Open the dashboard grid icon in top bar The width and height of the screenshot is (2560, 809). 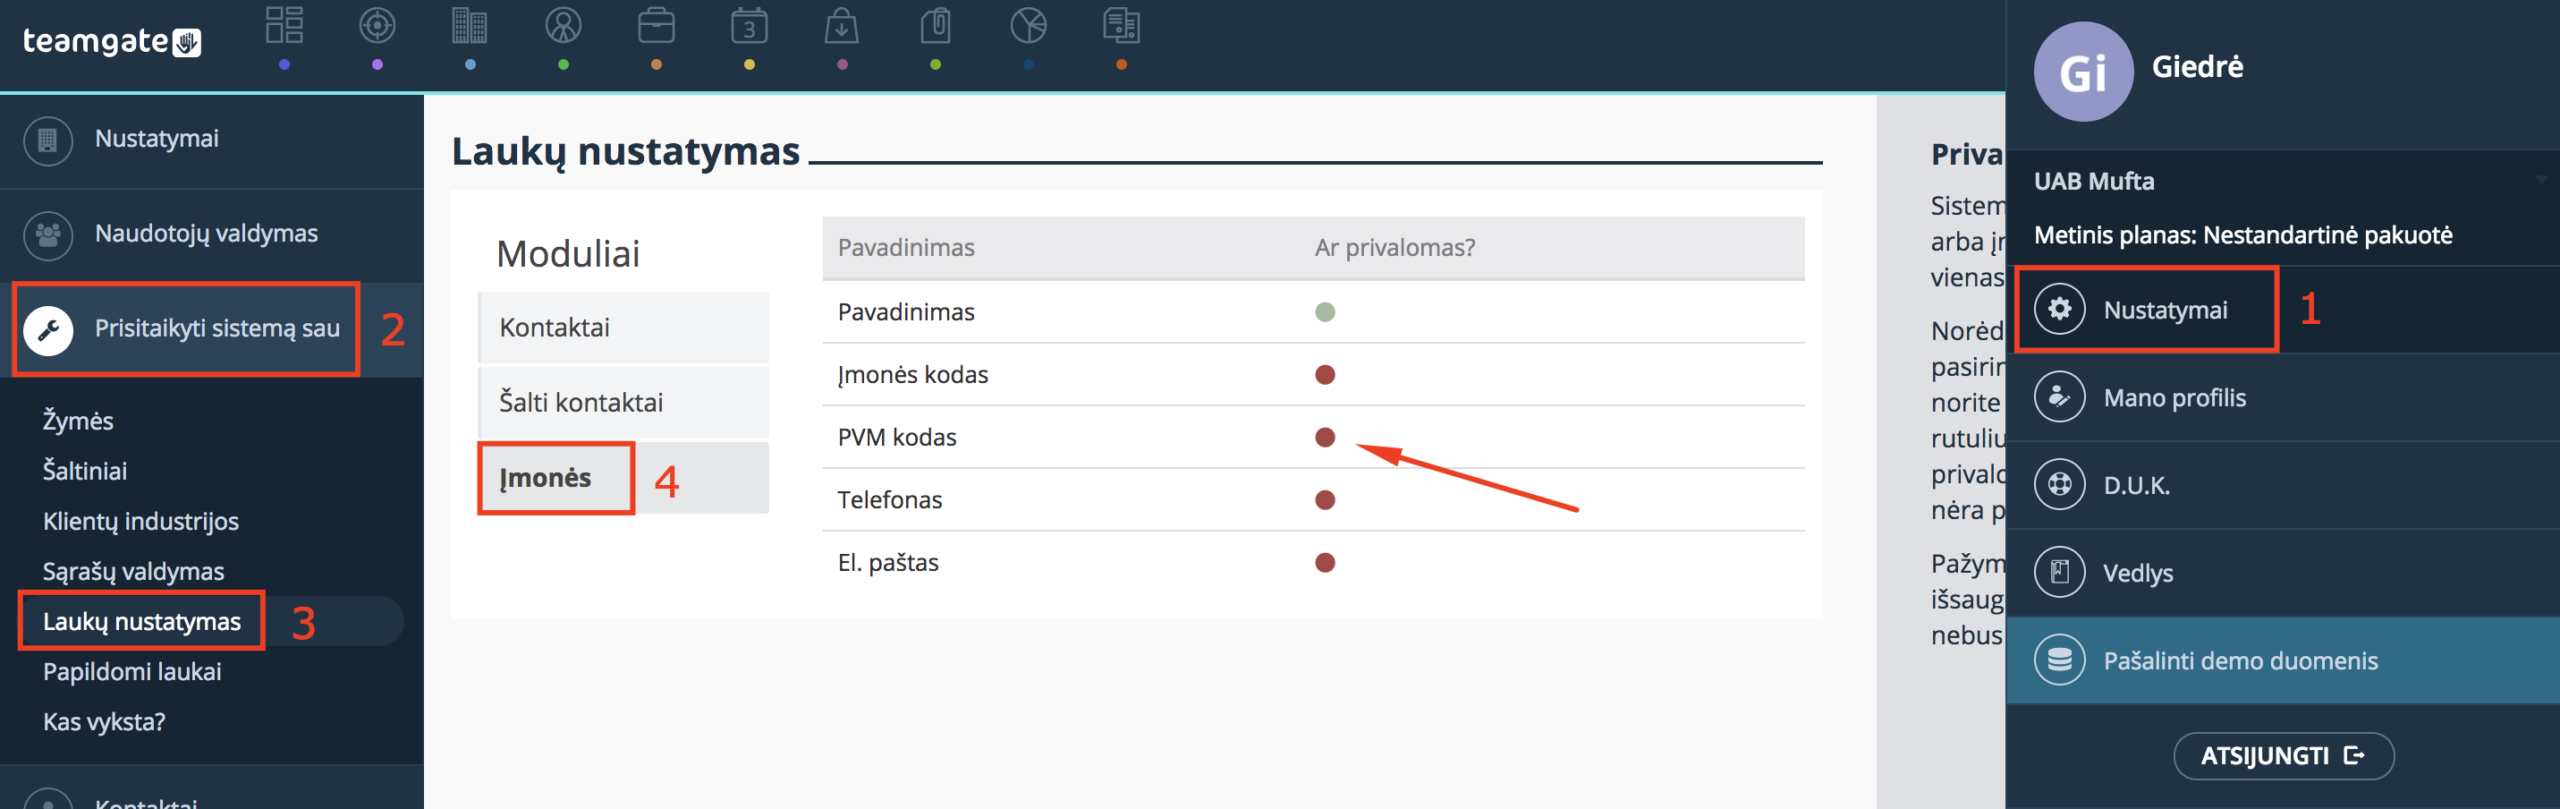(284, 25)
